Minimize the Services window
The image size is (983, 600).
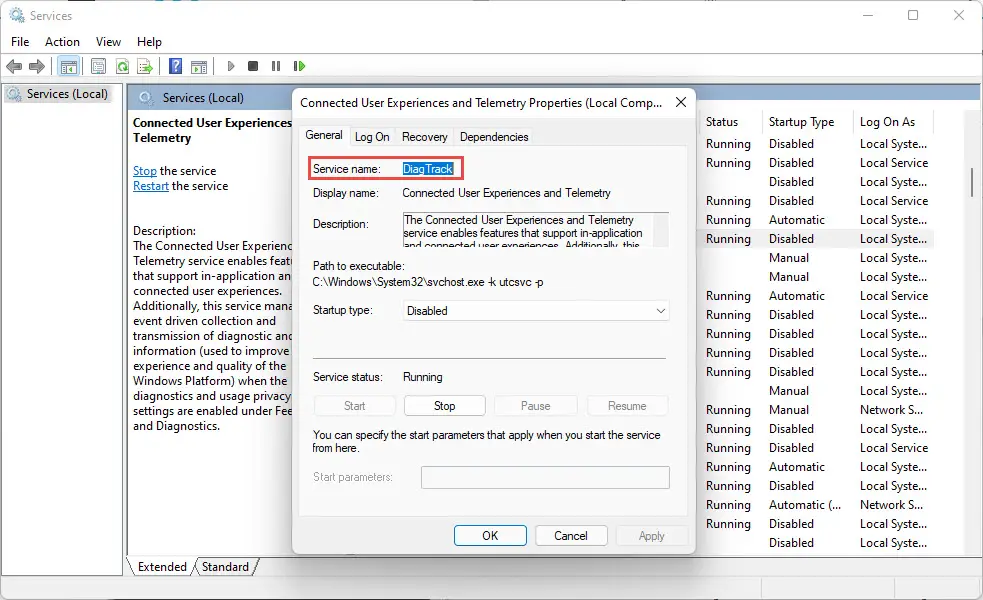point(868,15)
